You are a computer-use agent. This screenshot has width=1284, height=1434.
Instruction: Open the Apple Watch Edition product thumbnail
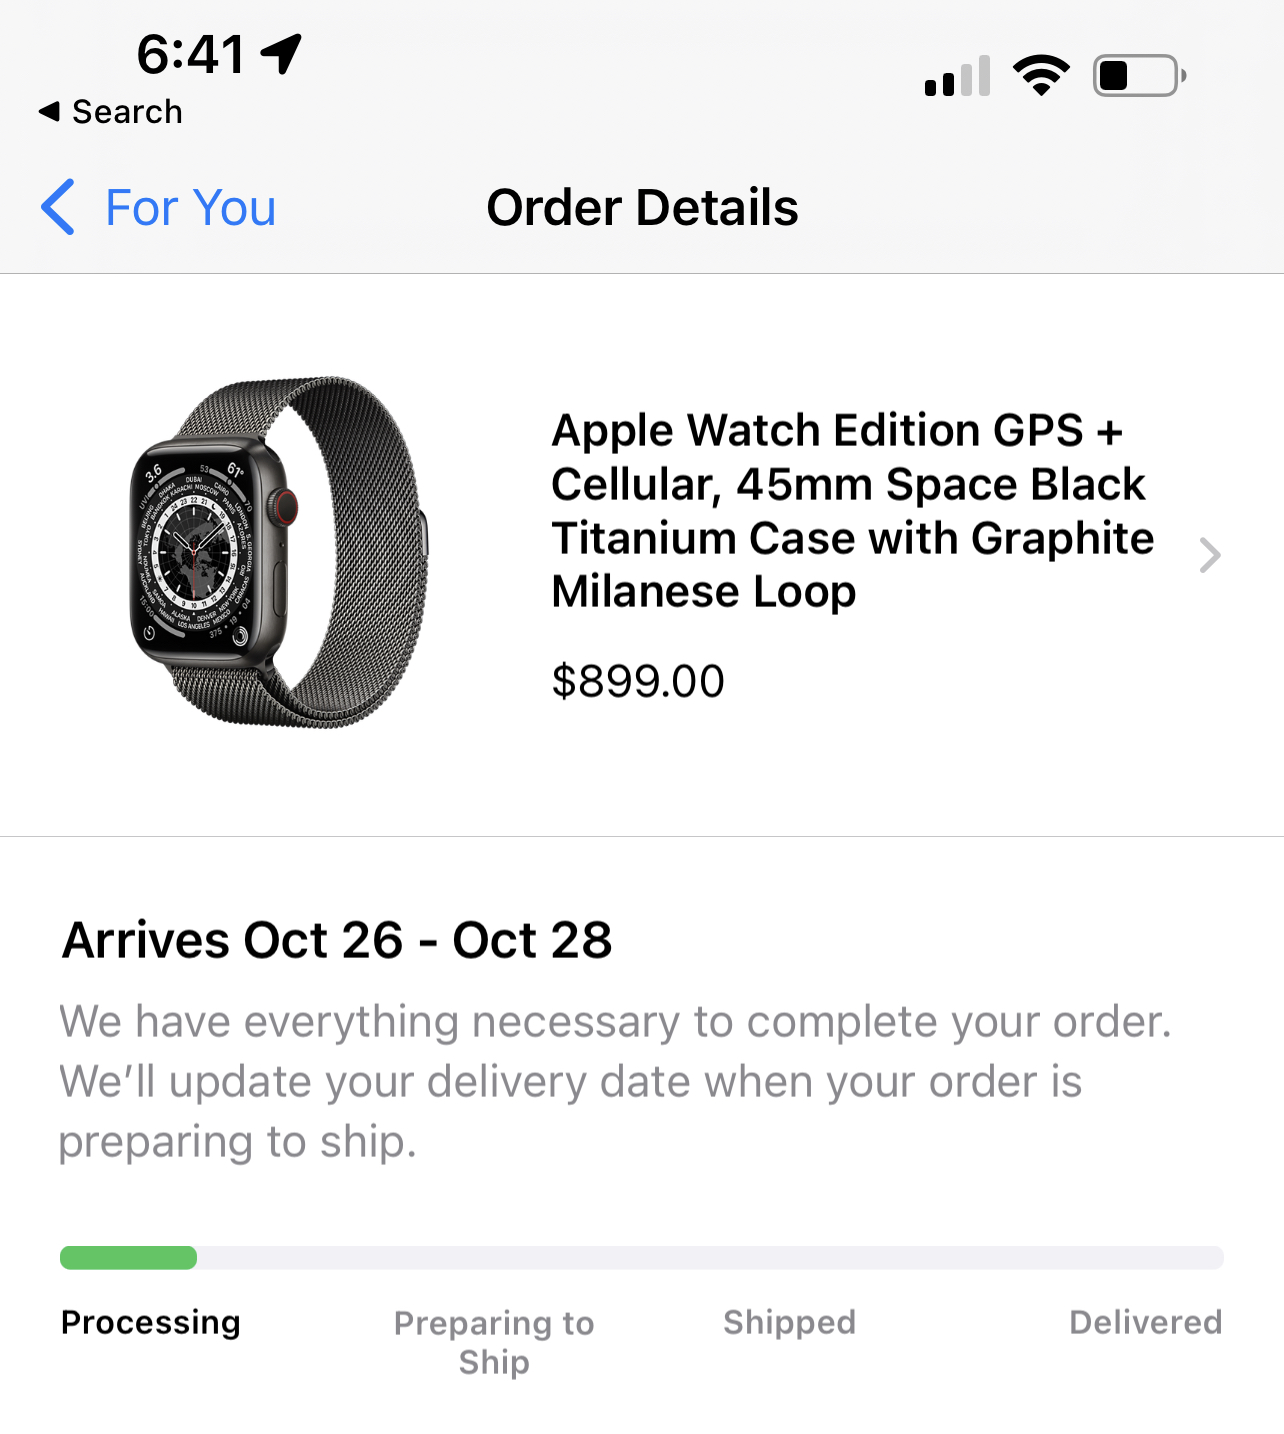(280, 552)
